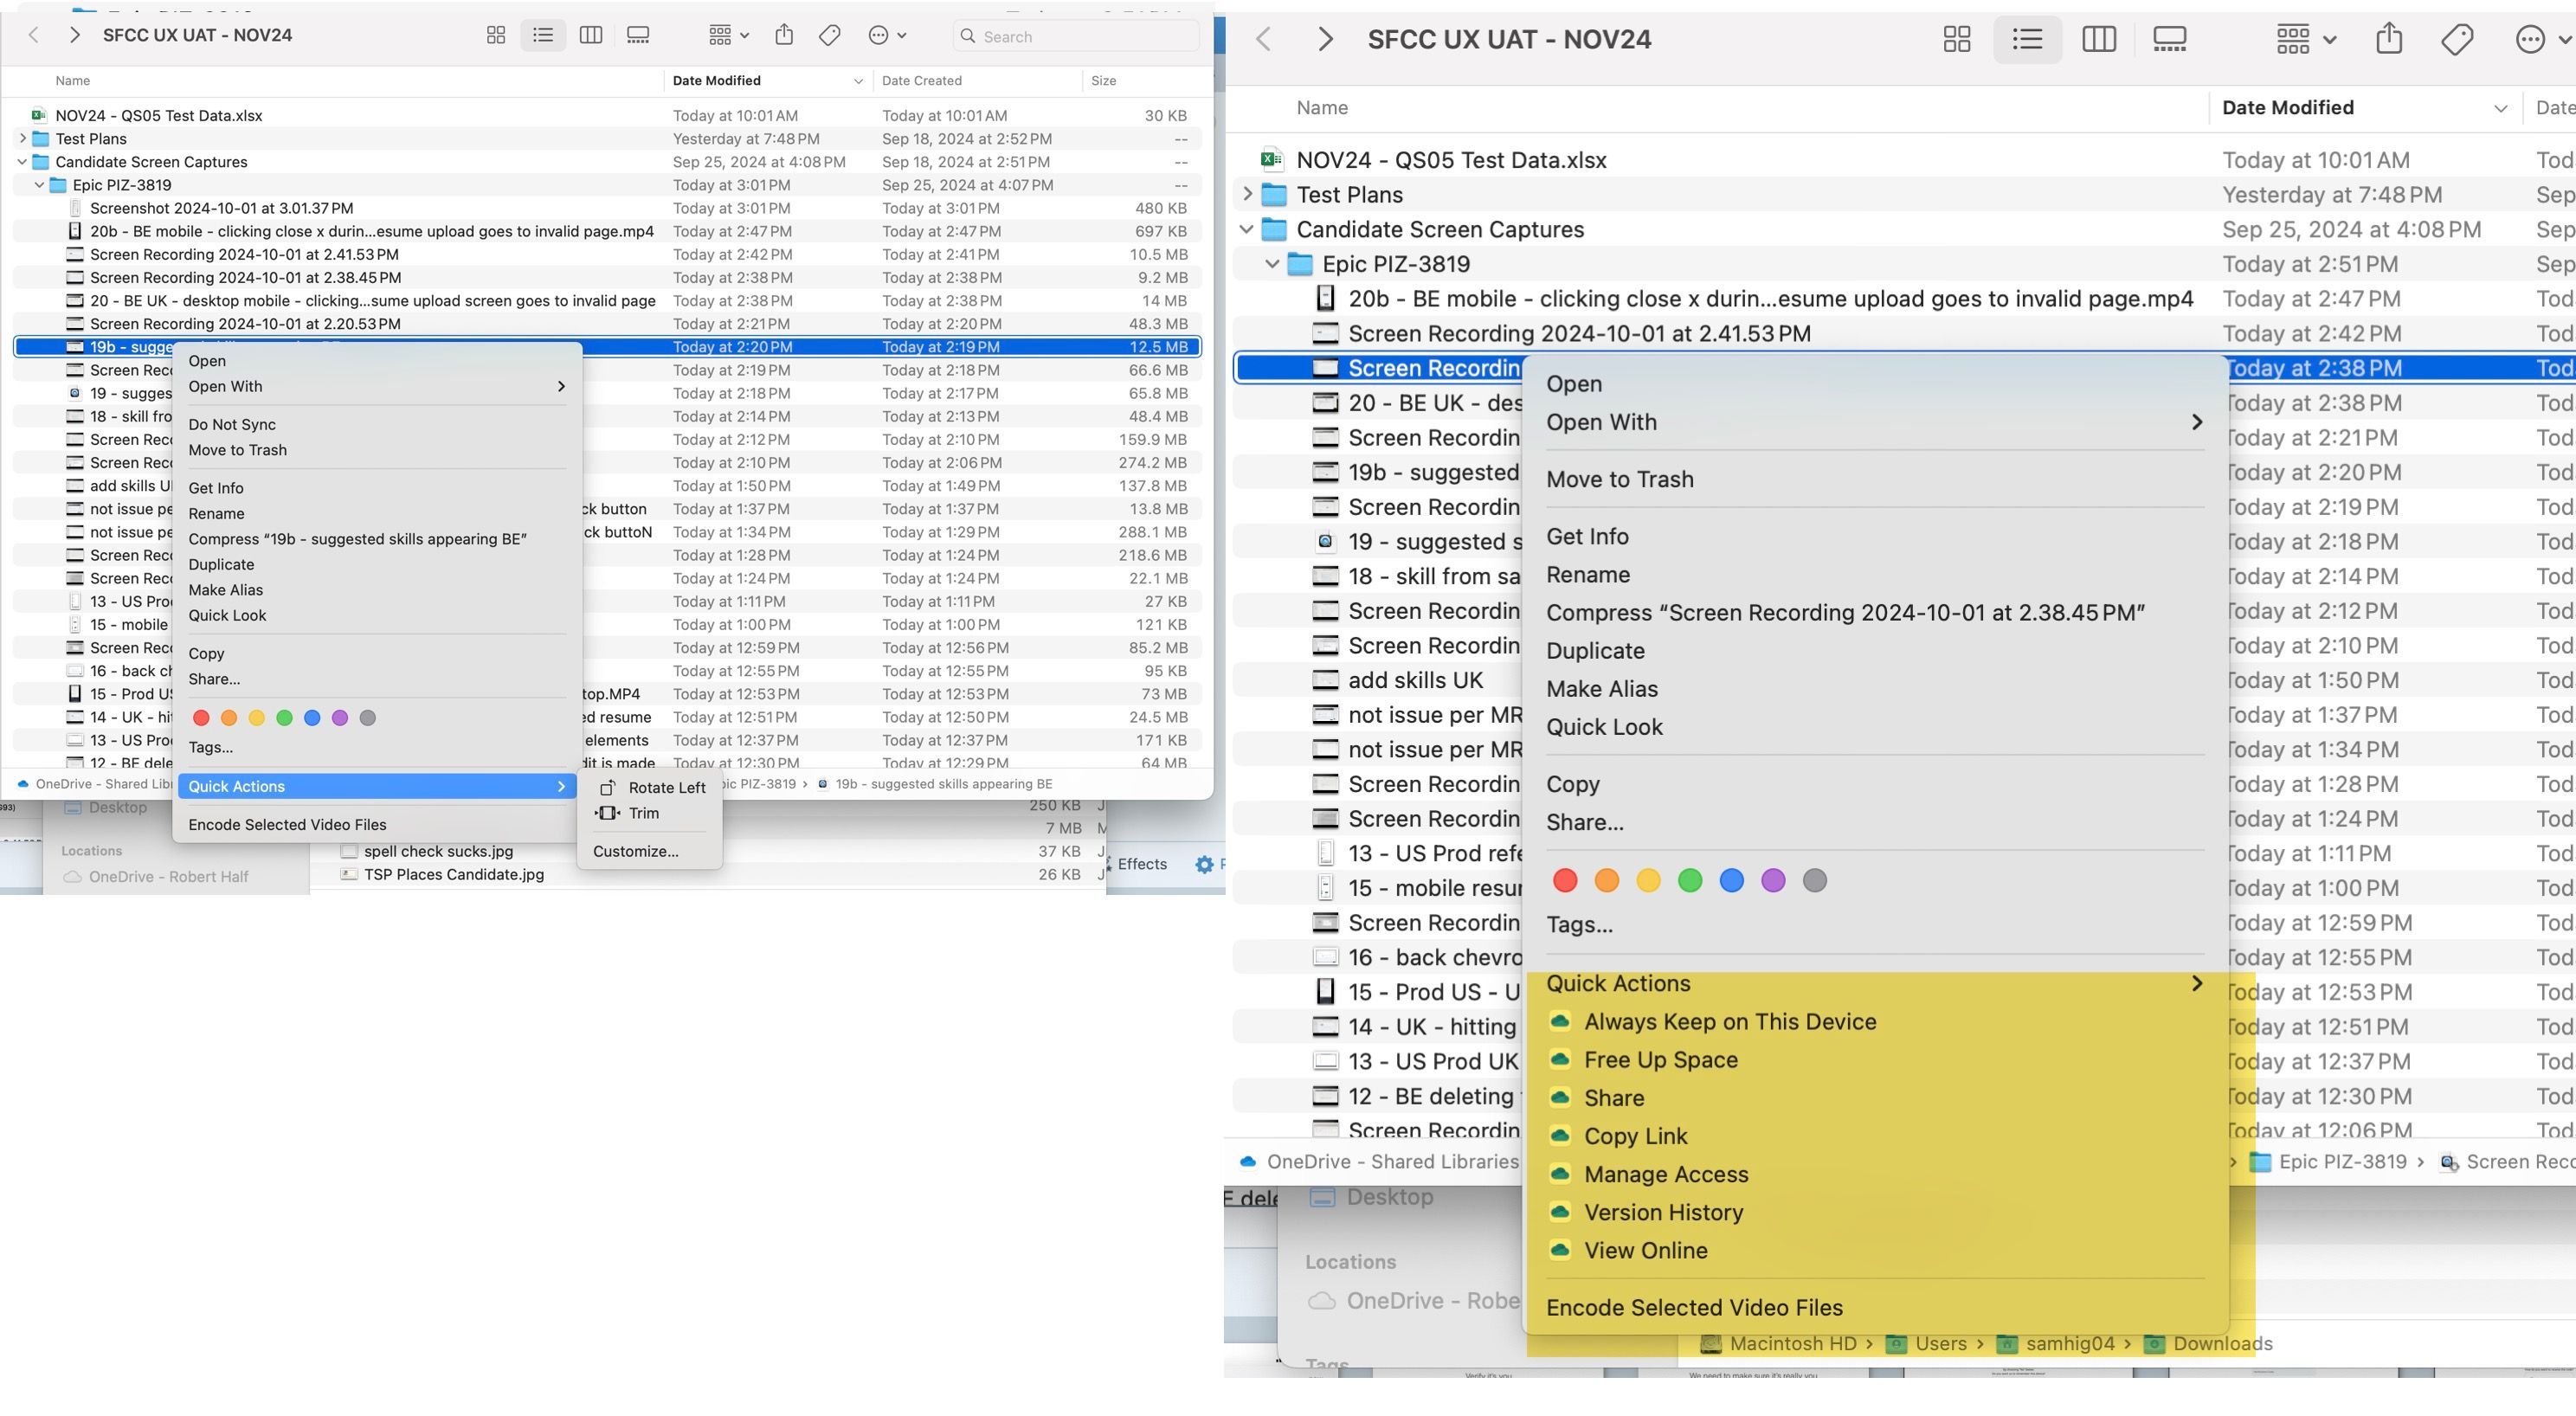Click the Downloads breadcrumb in the path bar
This screenshot has width=2576, height=1416.
click(2222, 1343)
